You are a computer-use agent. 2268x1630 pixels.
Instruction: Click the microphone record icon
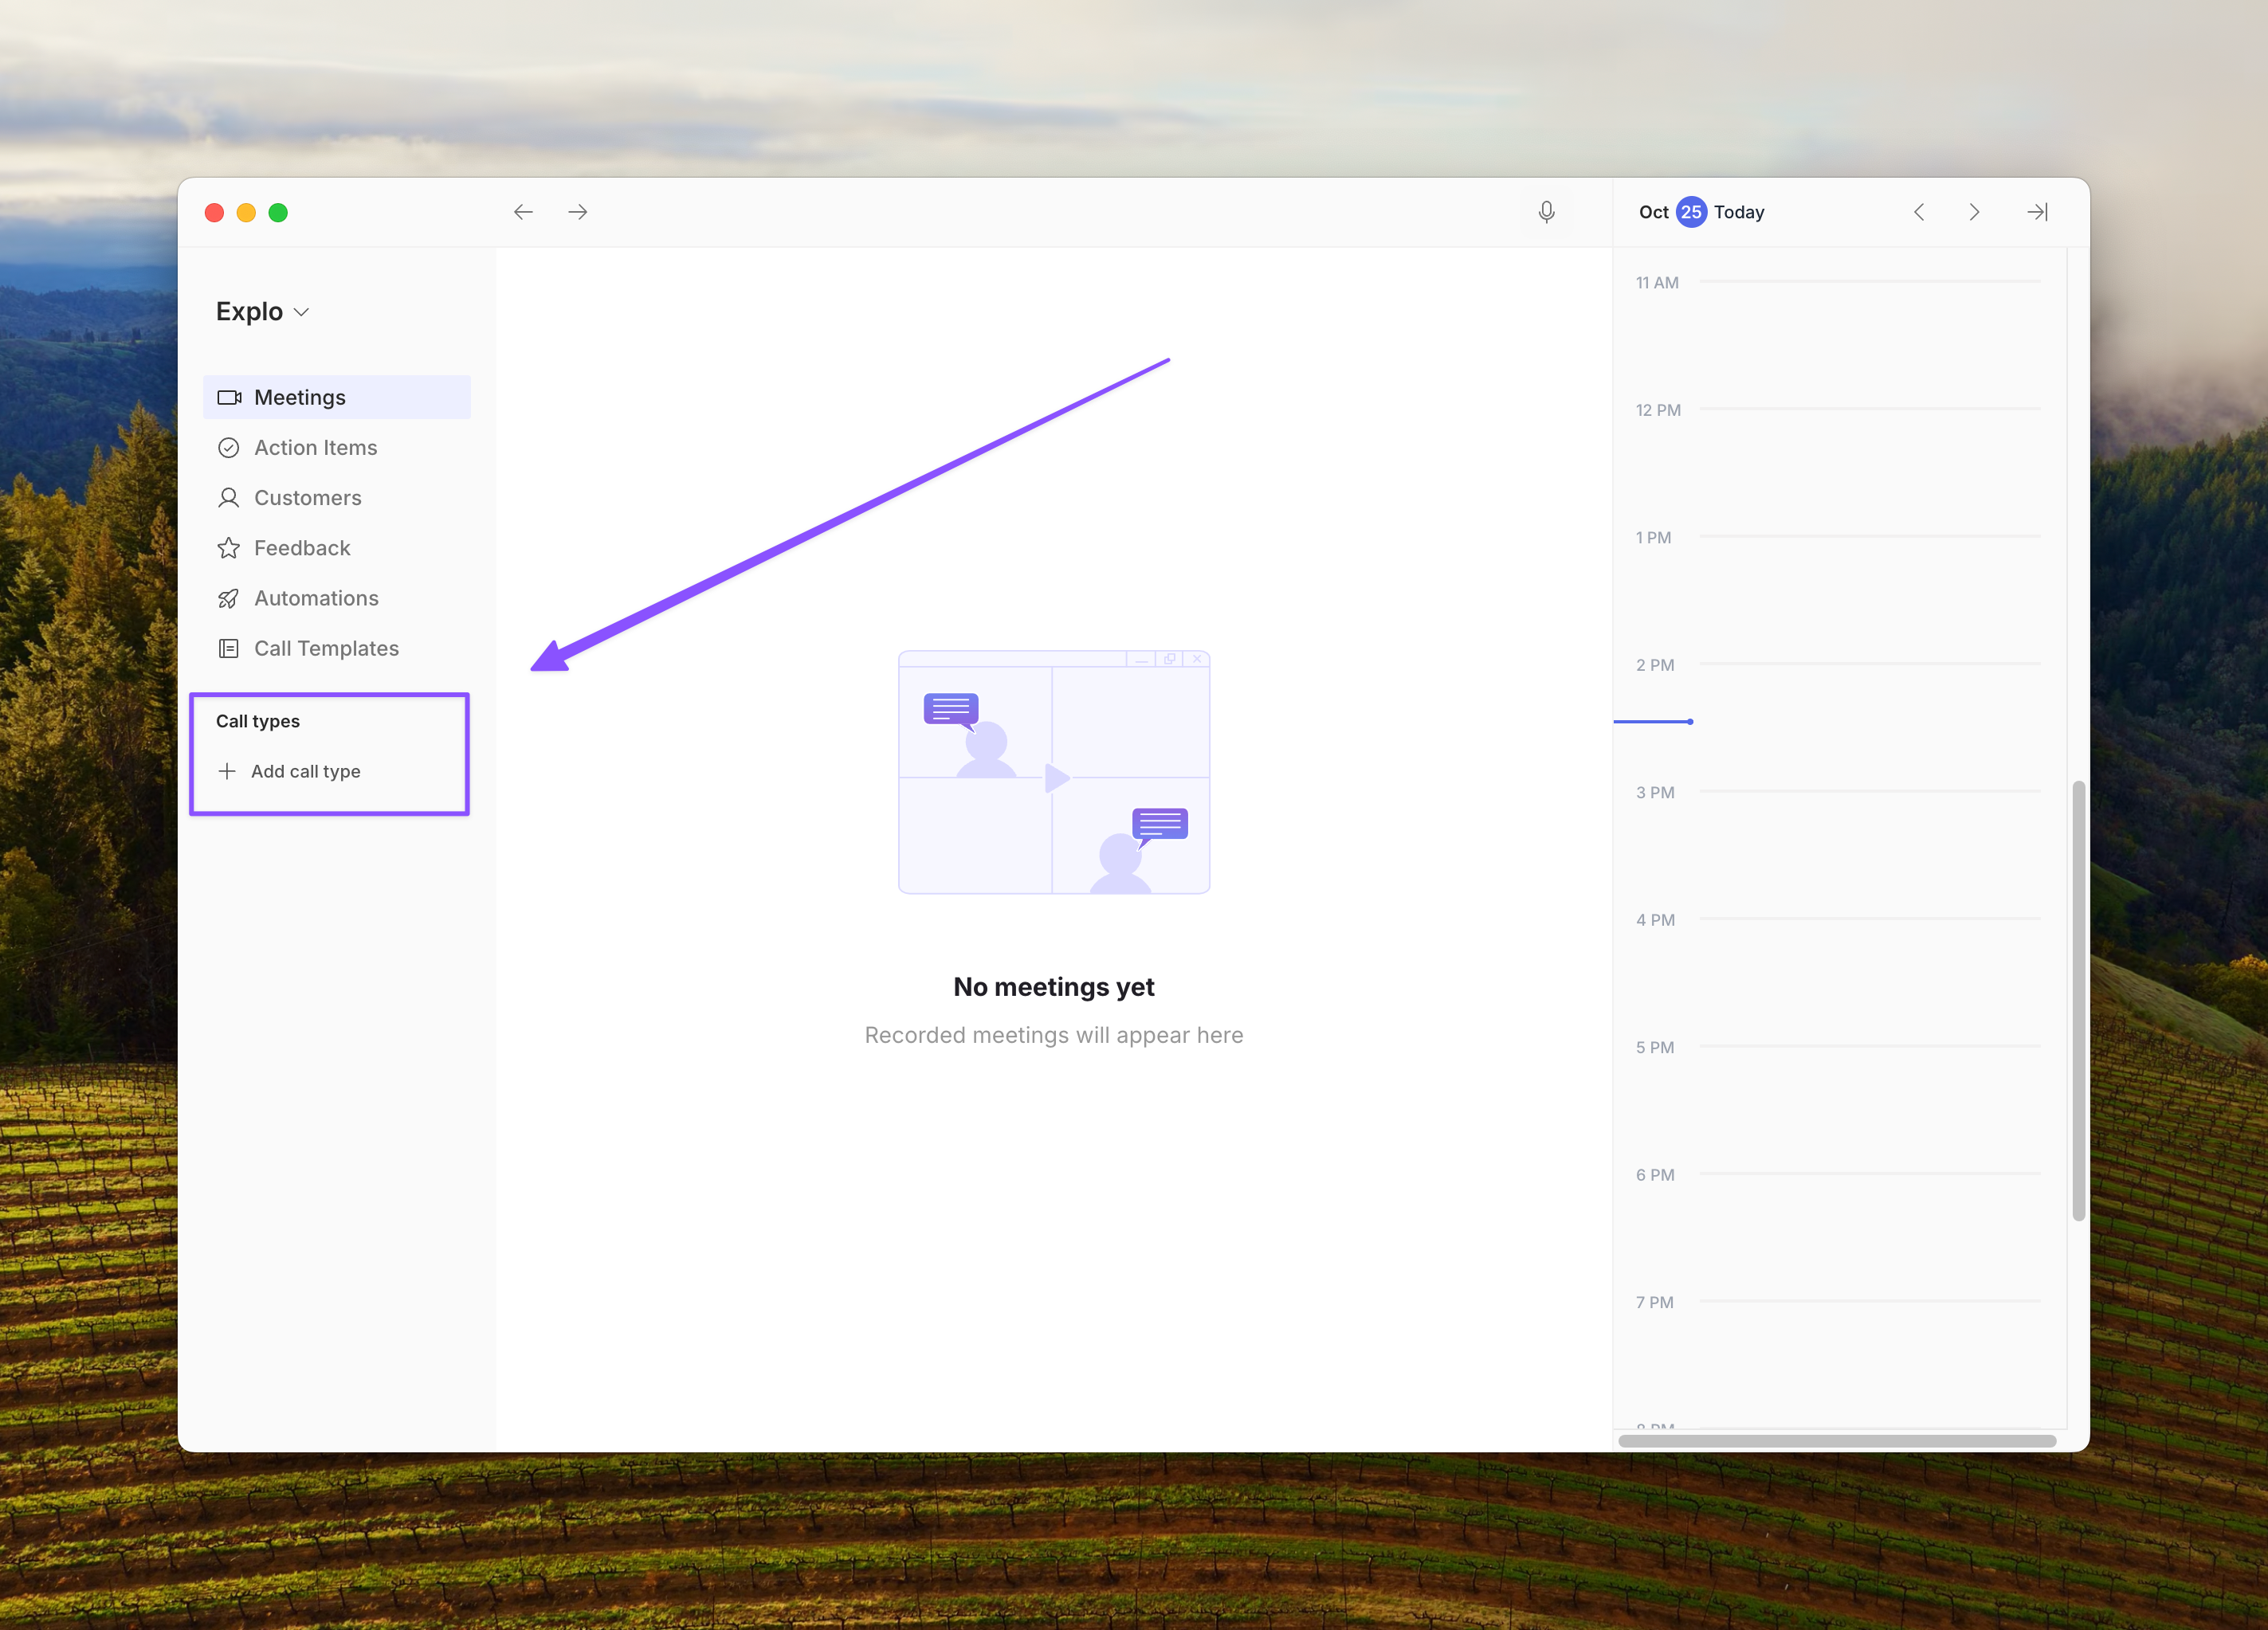[x=1546, y=212]
